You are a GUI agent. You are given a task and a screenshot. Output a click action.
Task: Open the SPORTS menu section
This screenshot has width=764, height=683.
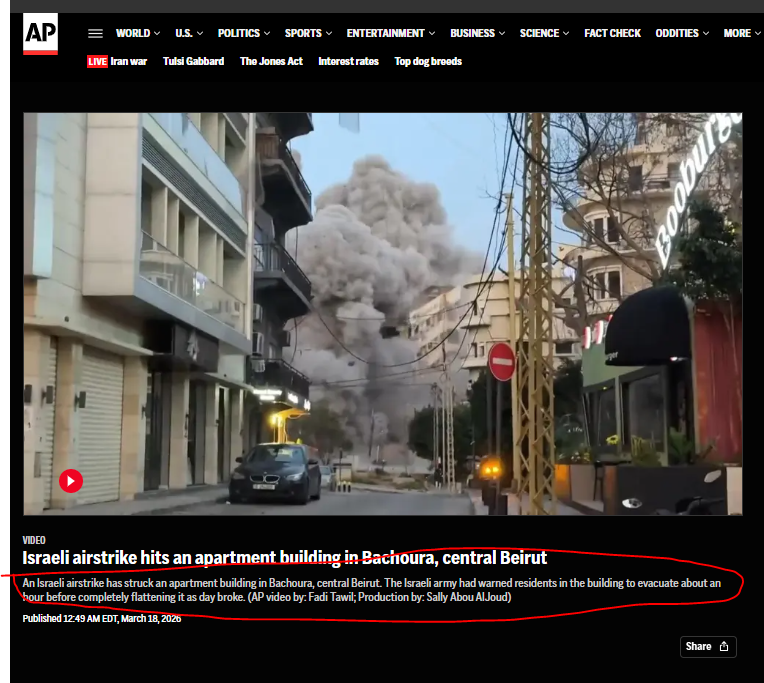coord(303,33)
